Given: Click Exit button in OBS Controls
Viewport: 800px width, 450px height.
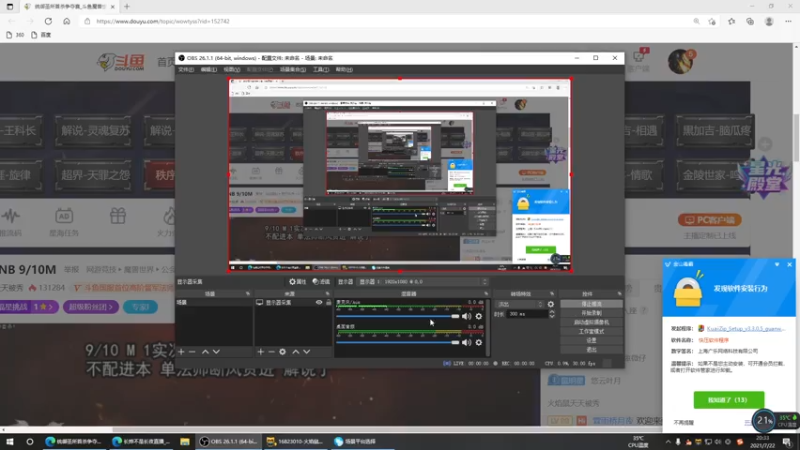Looking at the screenshot, I should (591, 349).
